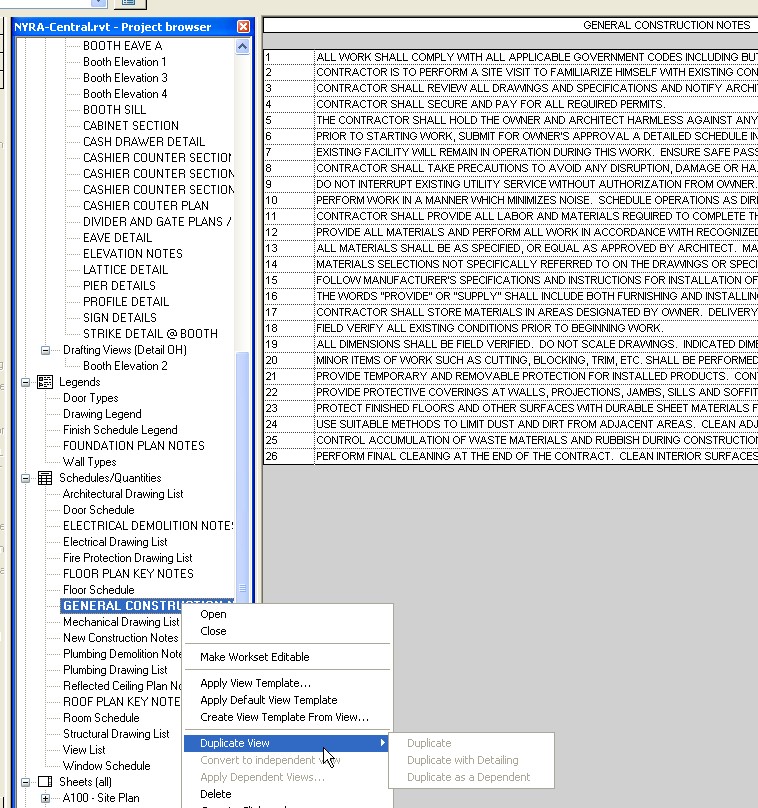Viewport: 758px width, 808px height.
Task: Select CASH DRAWER DETAIL view
Action: [144, 142]
